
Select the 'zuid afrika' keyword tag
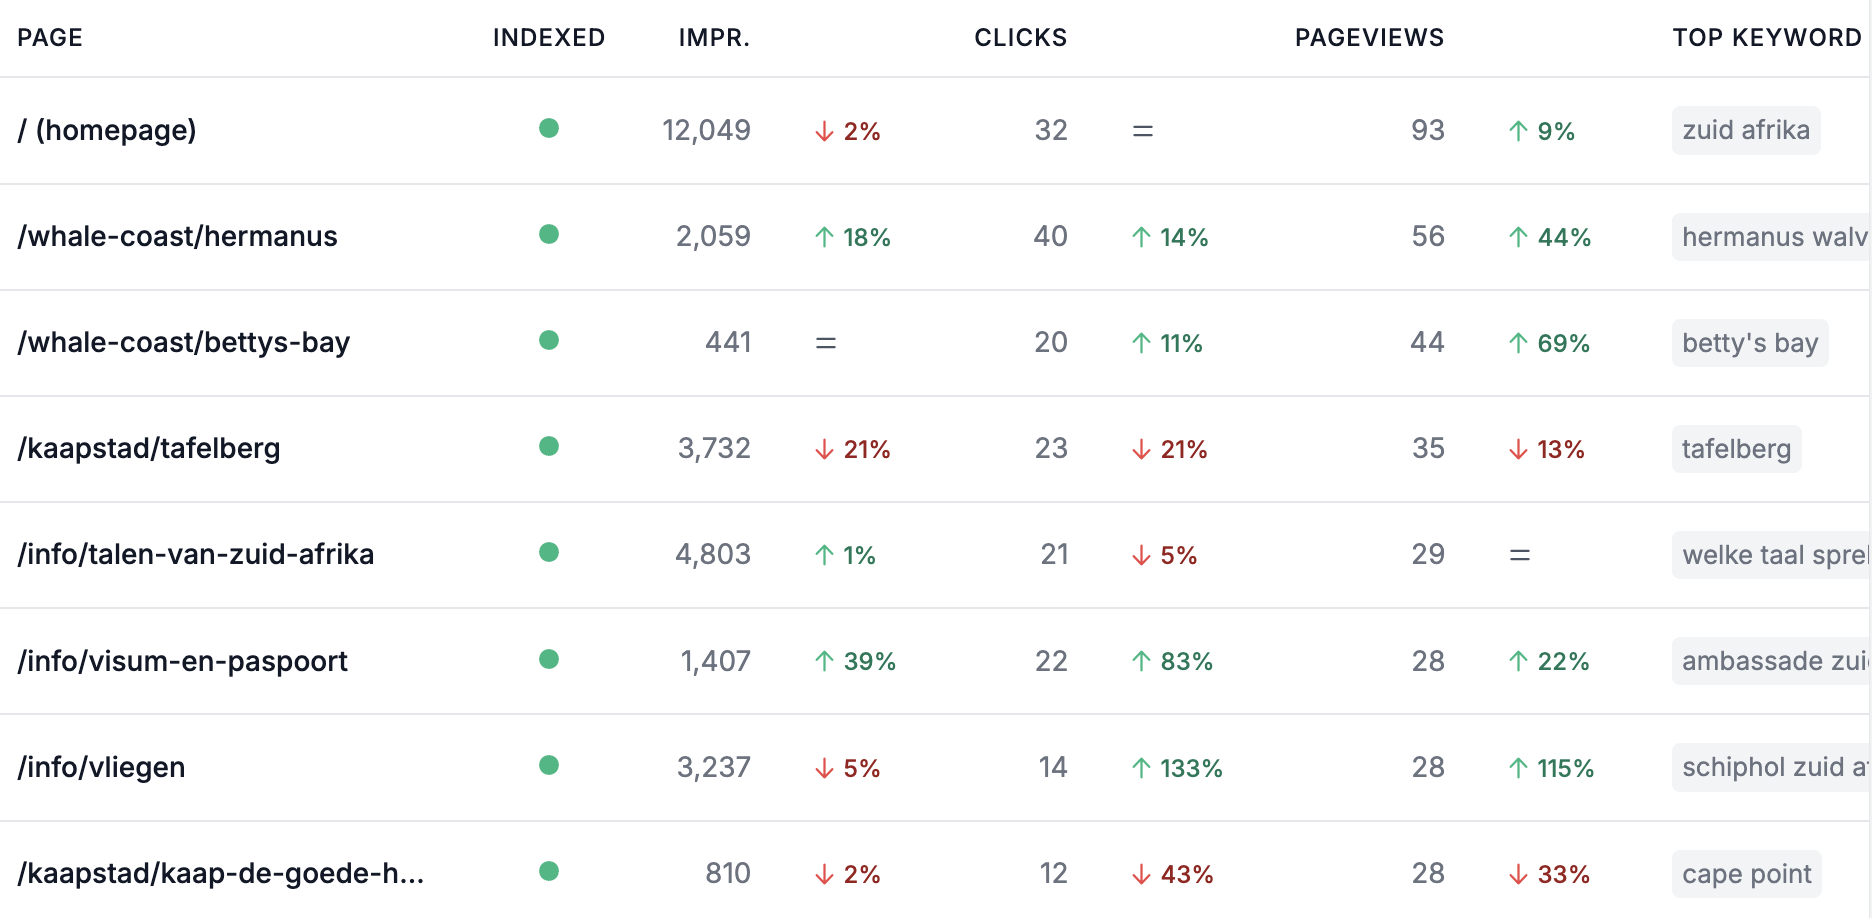pos(1746,130)
